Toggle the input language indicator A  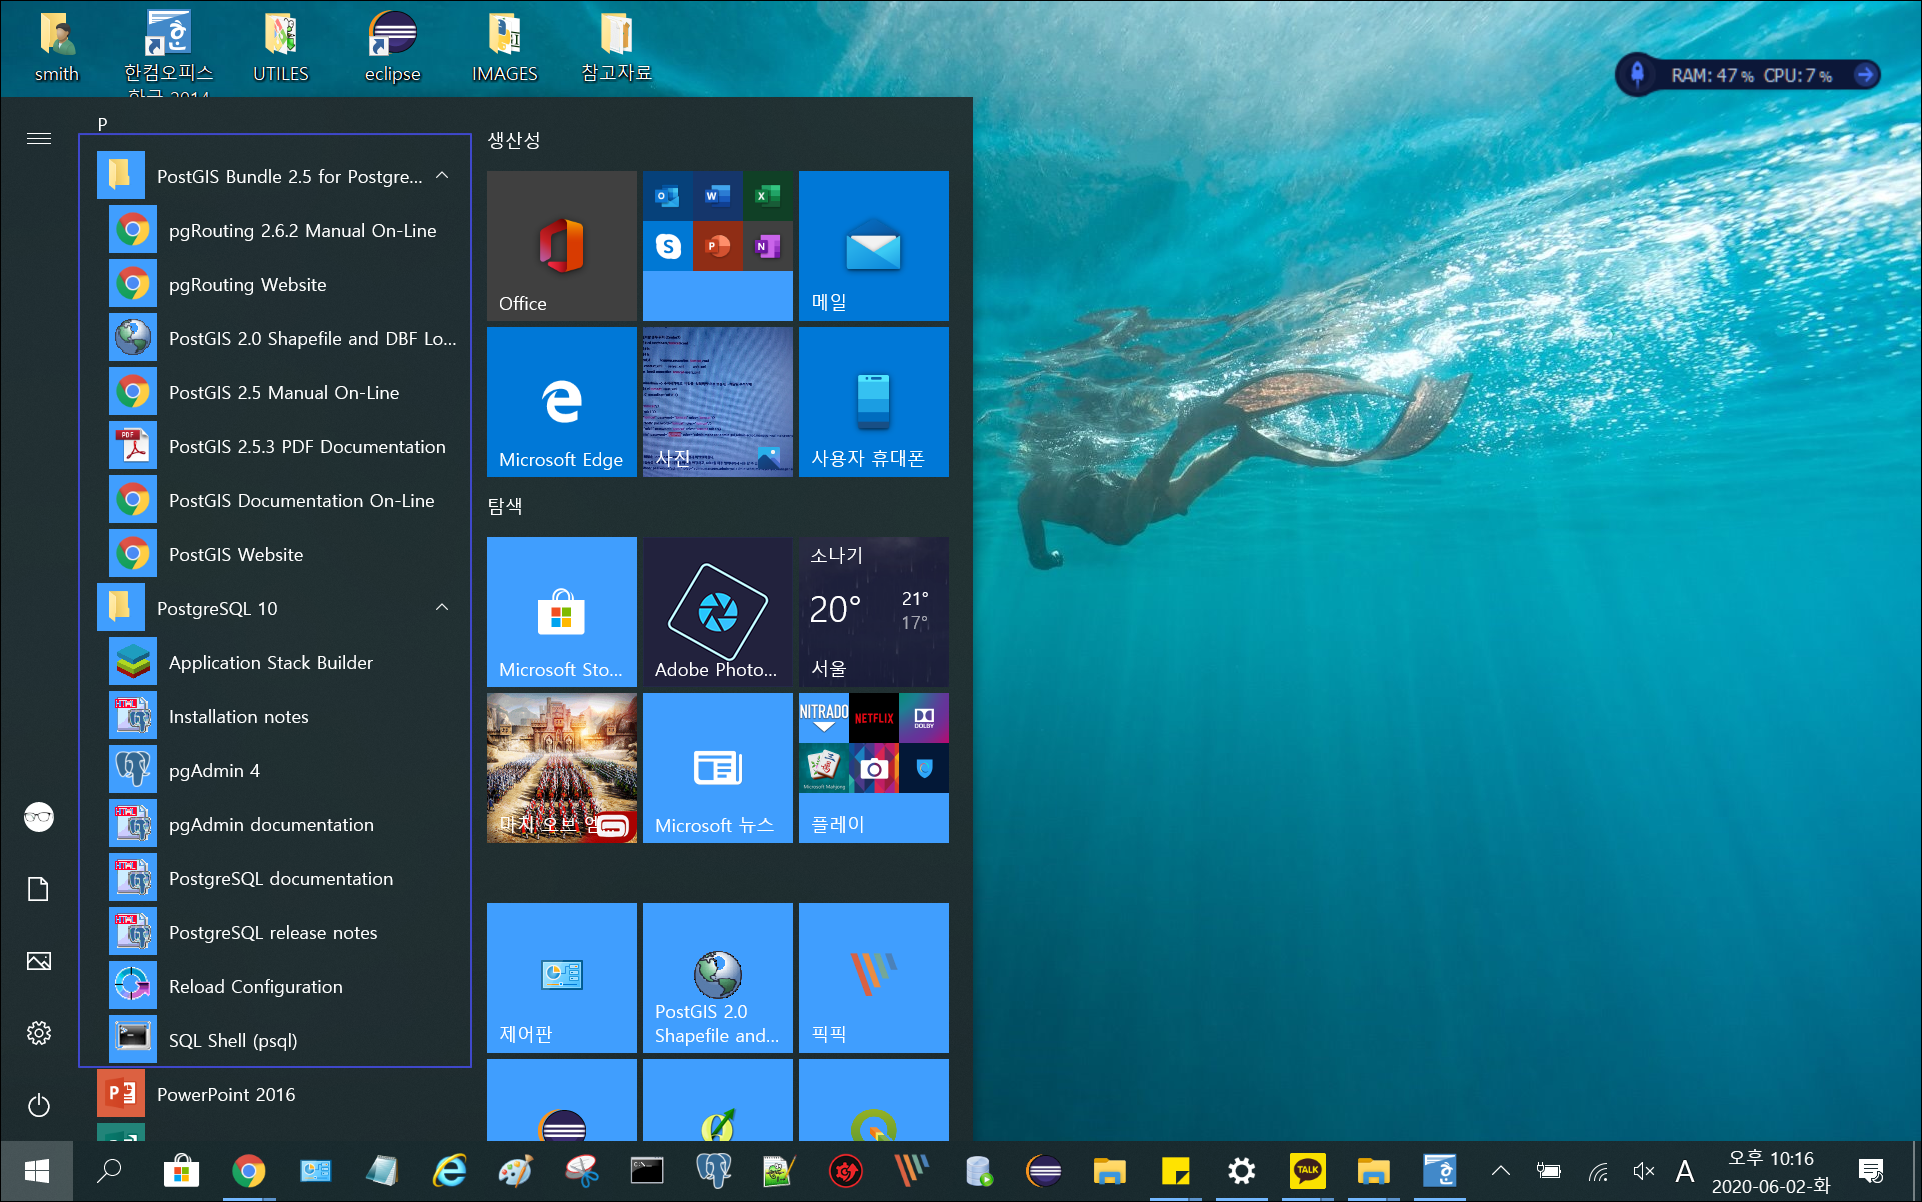(1685, 1171)
